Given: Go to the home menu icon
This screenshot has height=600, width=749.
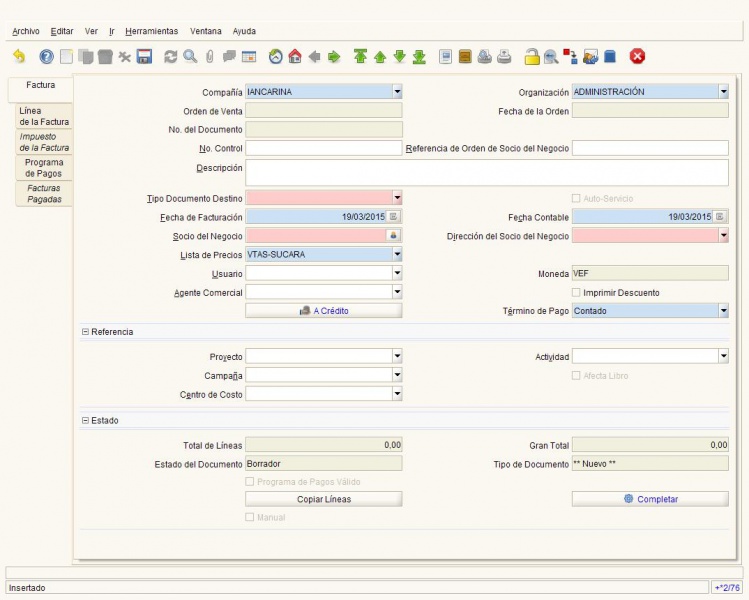Looking at the screenshot, I should coord(294,57).
